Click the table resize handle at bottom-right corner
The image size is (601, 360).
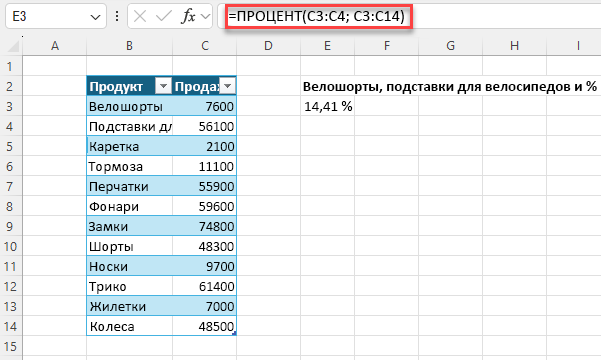pyautogui.click(x=234, y=333)
